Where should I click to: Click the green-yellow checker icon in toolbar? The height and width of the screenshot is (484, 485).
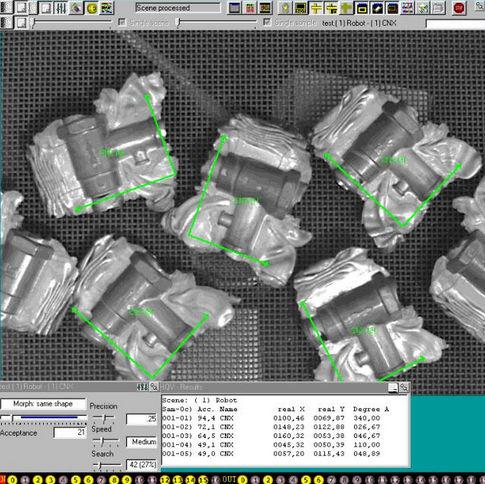tap(107, 8)
